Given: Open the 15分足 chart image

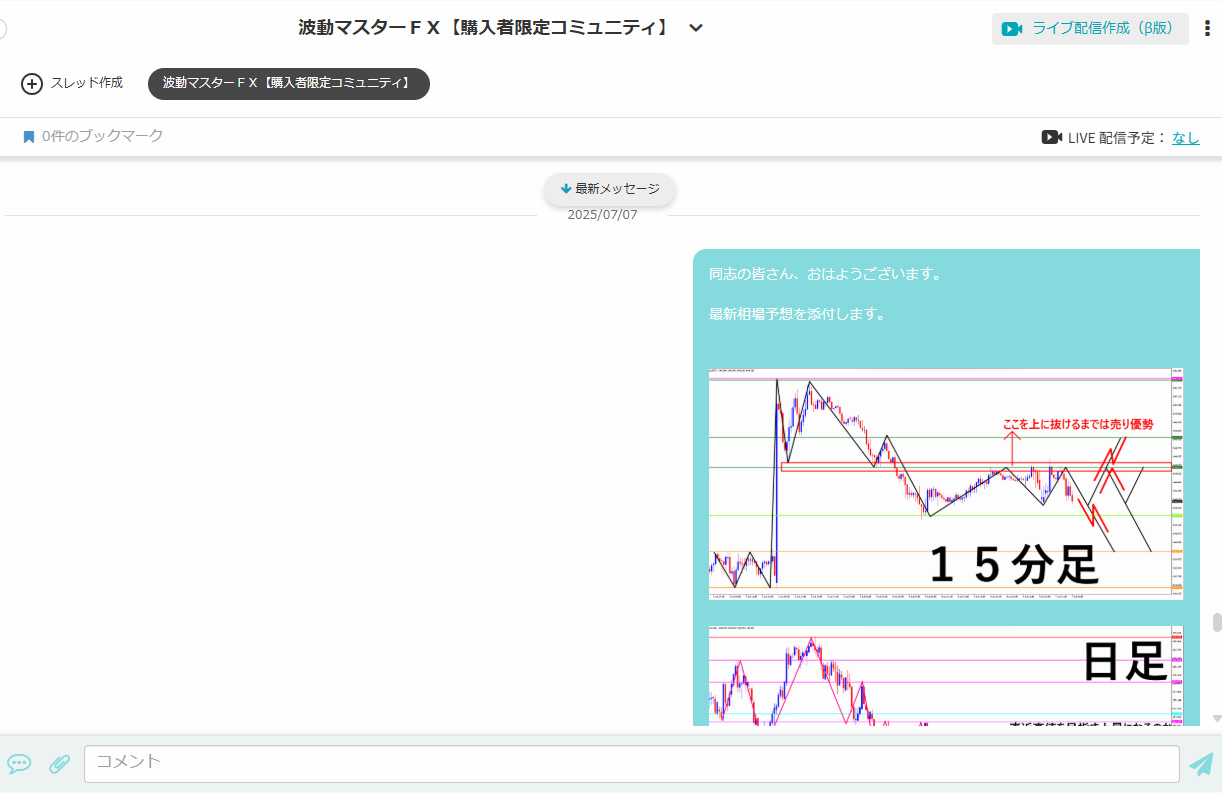Looking at the screenshot, I should (x=946, y=483).
